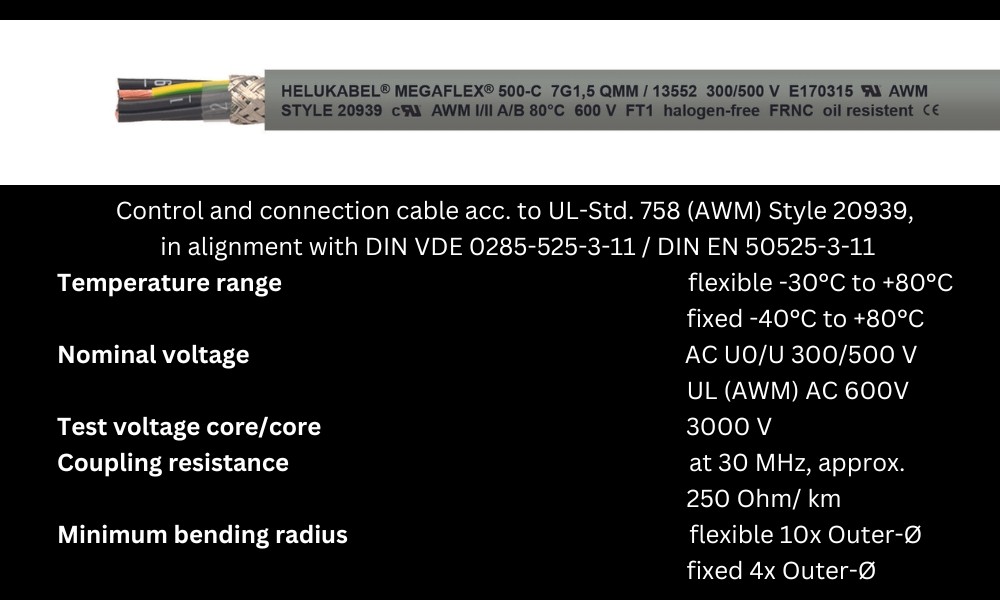The height and width of the screenshot is (600, 1000).
Task: Click the Coupling resistance label
Action: coord(173,462)
